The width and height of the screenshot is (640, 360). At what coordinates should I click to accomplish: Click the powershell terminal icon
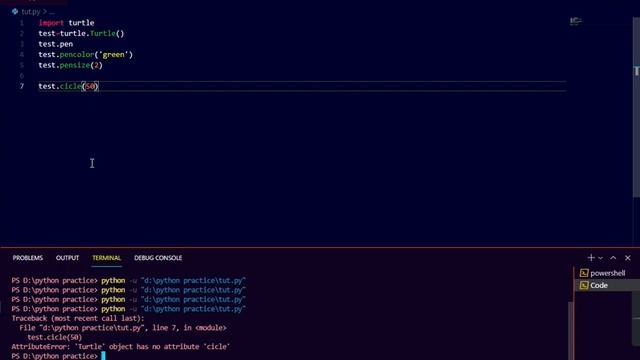click(x=584, y=273)
